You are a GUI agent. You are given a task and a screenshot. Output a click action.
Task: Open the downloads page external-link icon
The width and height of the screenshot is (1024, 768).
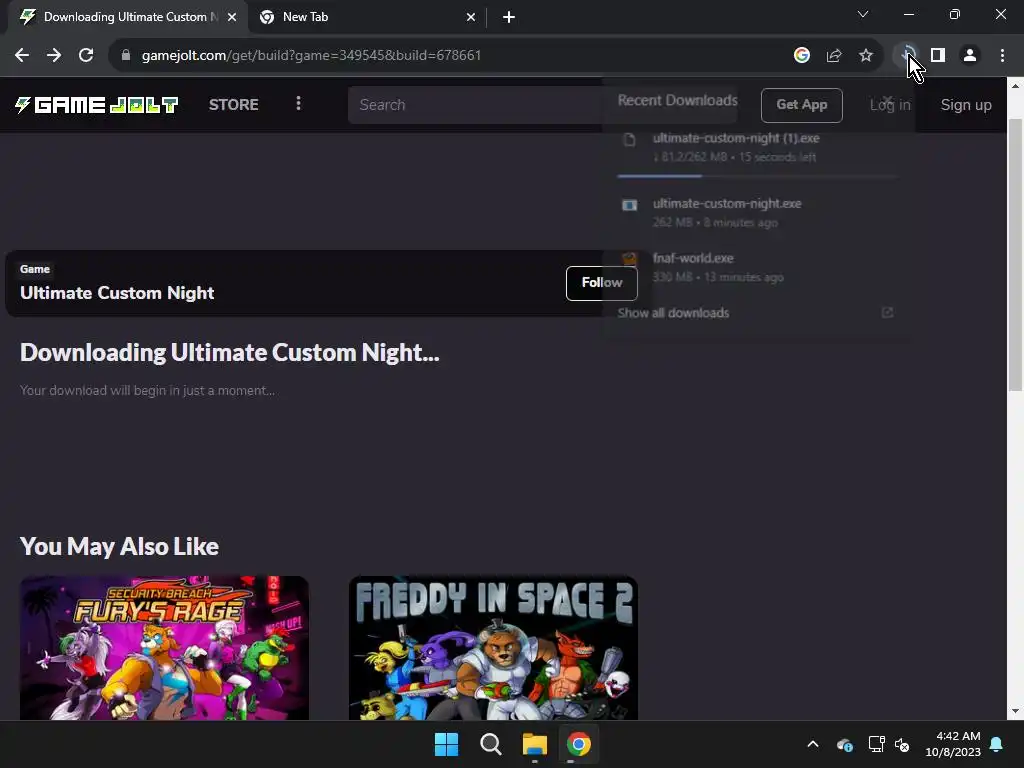coord(887,313)
